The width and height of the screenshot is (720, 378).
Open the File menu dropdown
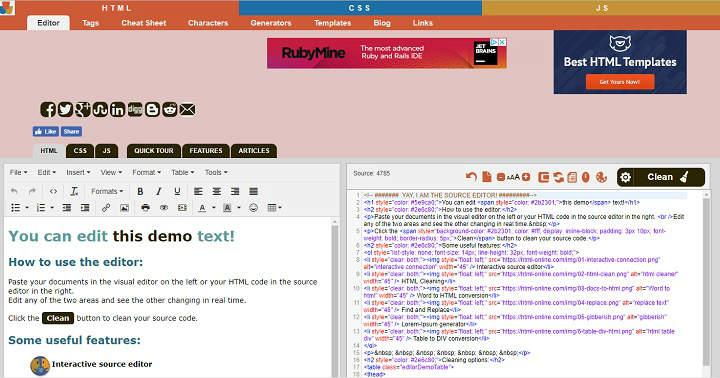19,172
